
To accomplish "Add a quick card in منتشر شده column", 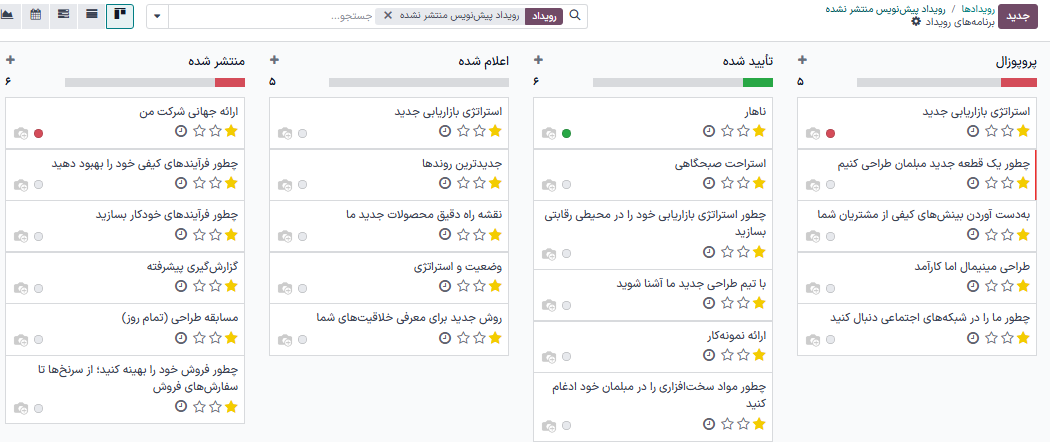I will (x=10, y=60).
